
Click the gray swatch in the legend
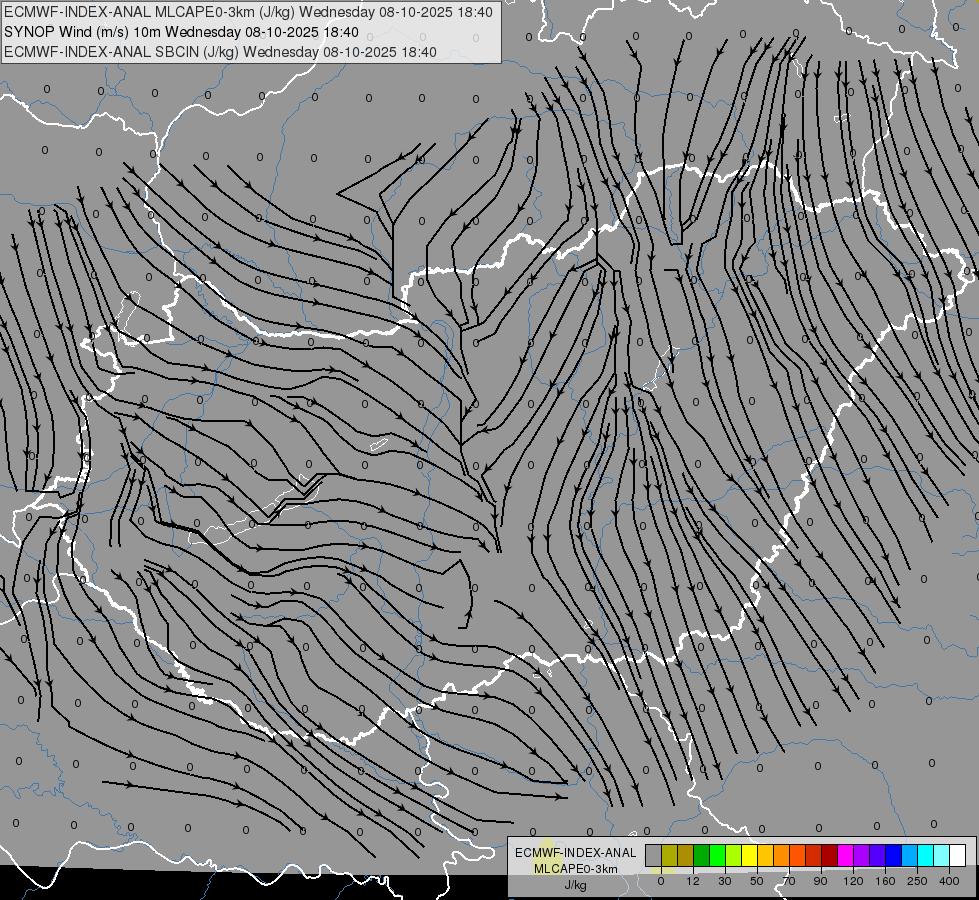tap(654, 856)
